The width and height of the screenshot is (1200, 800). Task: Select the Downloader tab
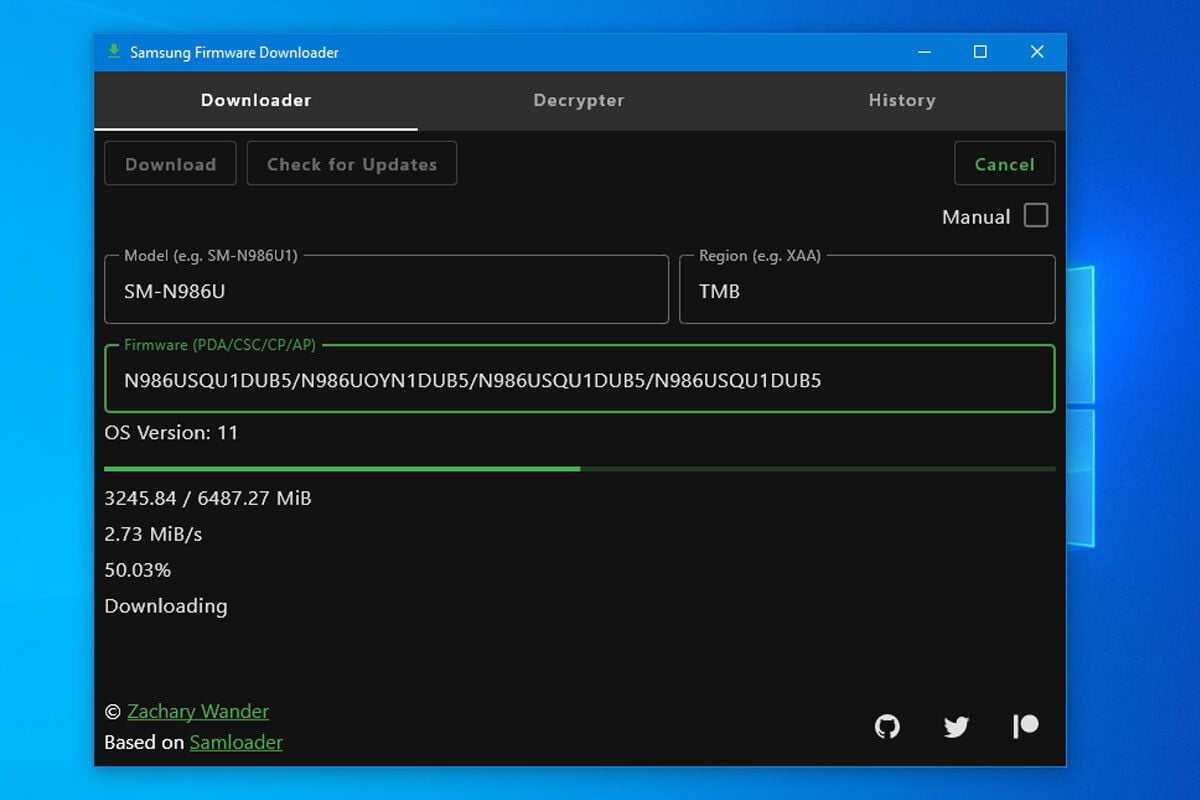coord(256,100)
